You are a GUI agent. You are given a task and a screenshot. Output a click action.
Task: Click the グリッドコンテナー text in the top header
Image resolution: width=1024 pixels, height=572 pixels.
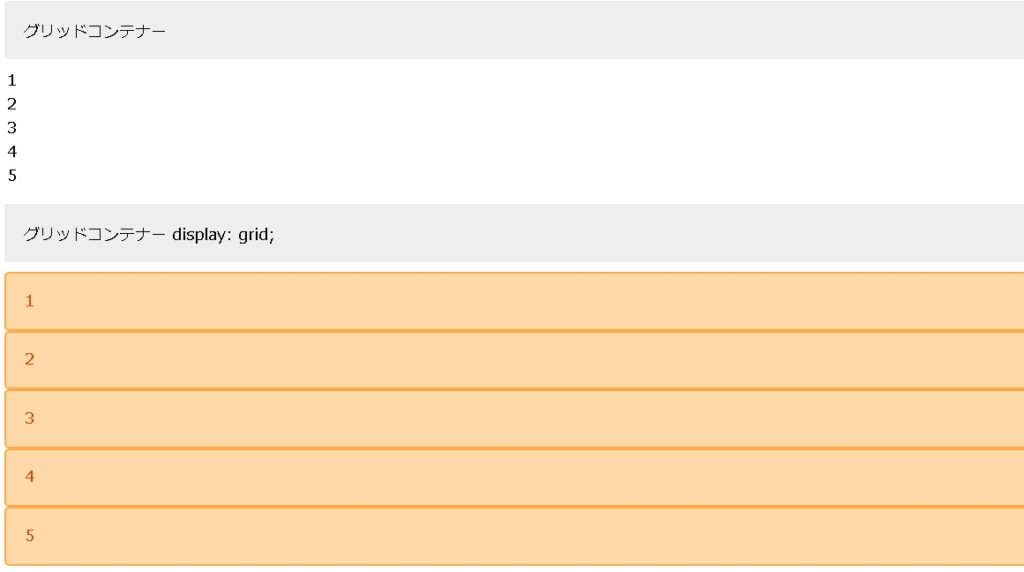coord(95,31)
